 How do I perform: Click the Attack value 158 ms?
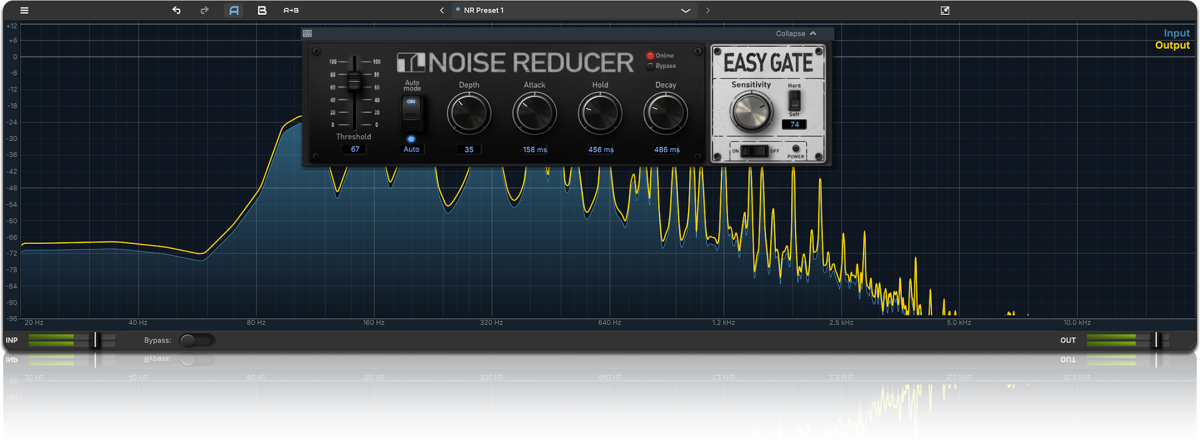(x=534, y=149)
